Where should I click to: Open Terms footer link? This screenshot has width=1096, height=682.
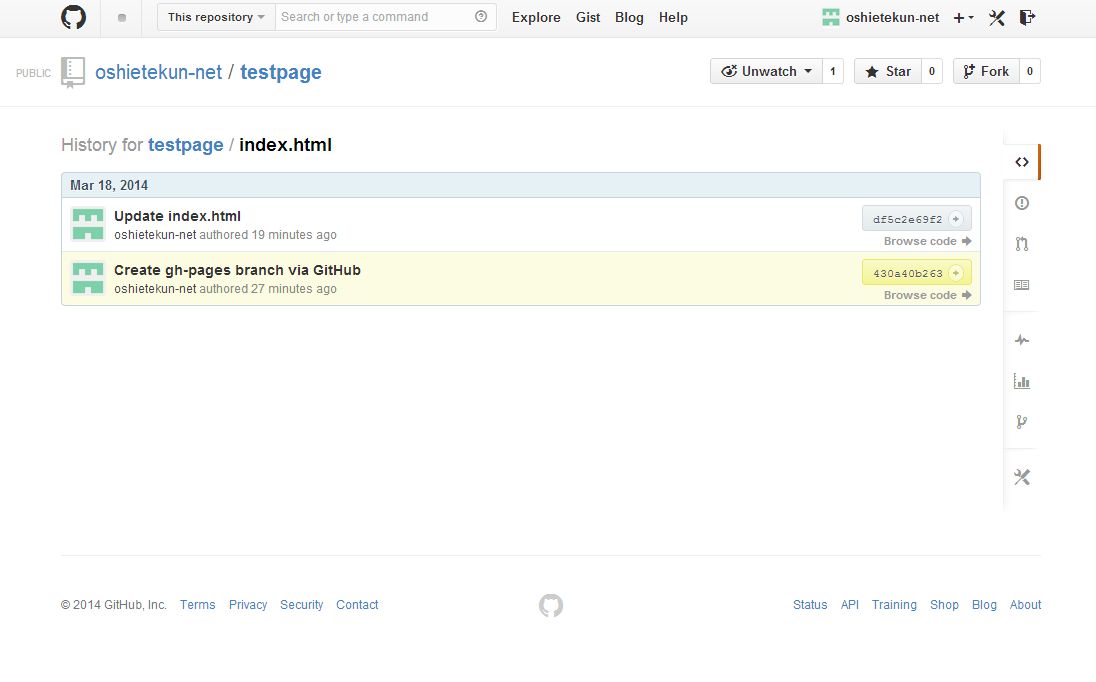click(x=198, y=604)
